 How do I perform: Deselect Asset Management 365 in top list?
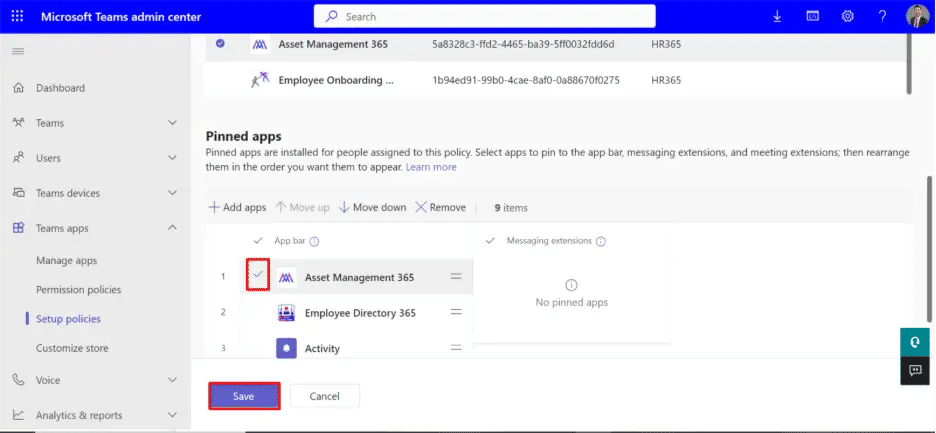pyautogui.click(x=220, y=44)
